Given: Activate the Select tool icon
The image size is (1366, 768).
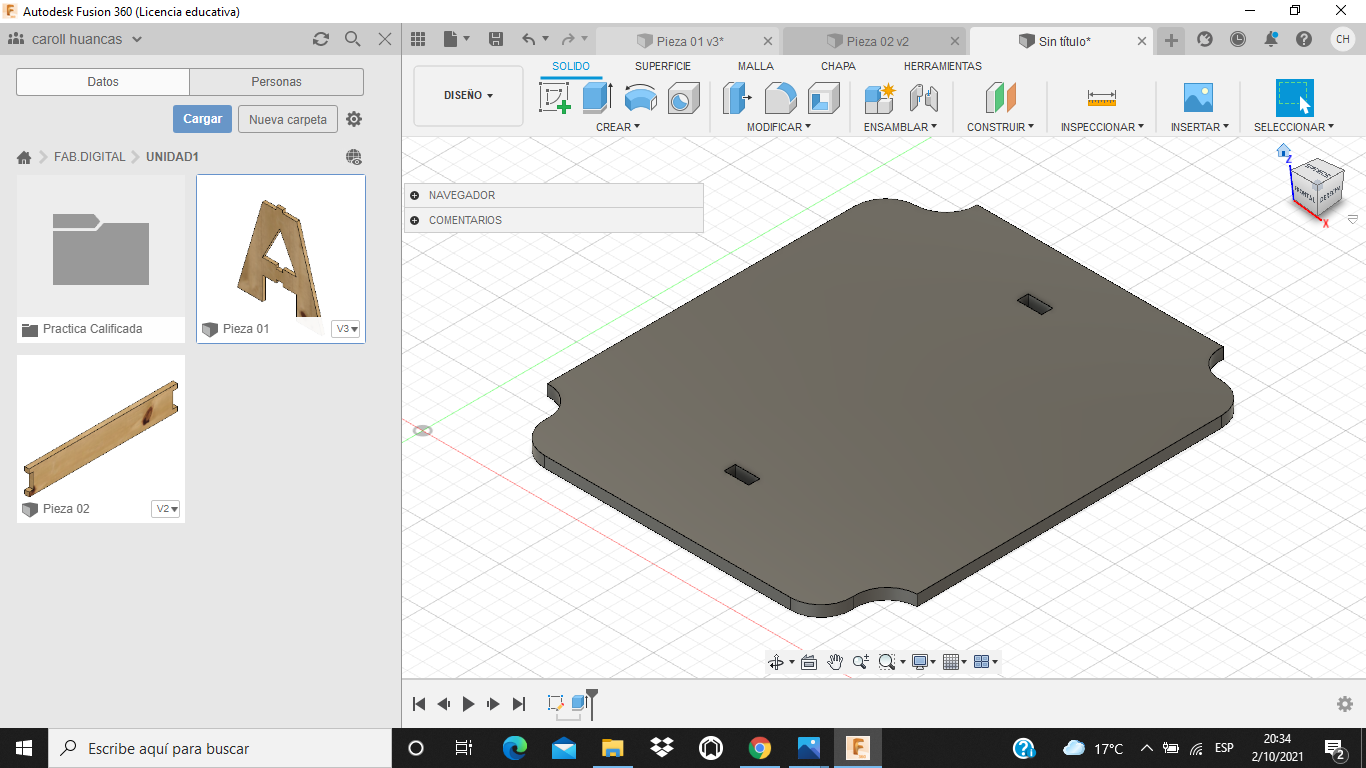Looking at the screenshot, I should [1294, 98].
